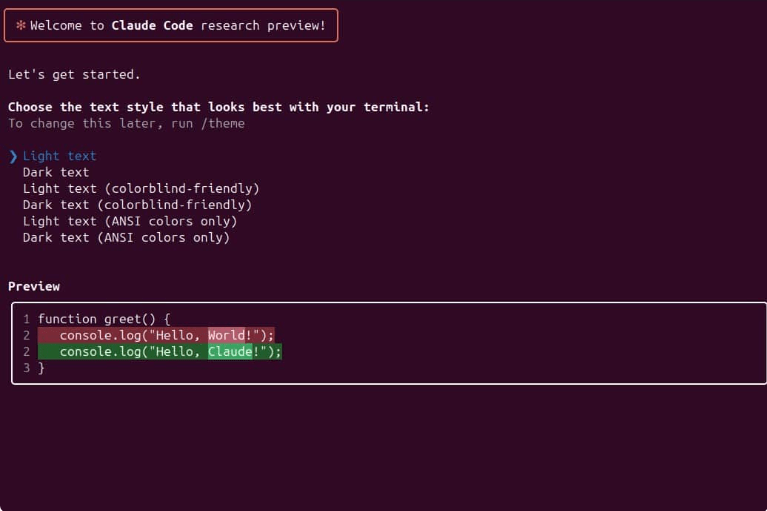This screenshot has width=767, height=511.
Task: Click the function greet() code line
Action: pos(104,319)
